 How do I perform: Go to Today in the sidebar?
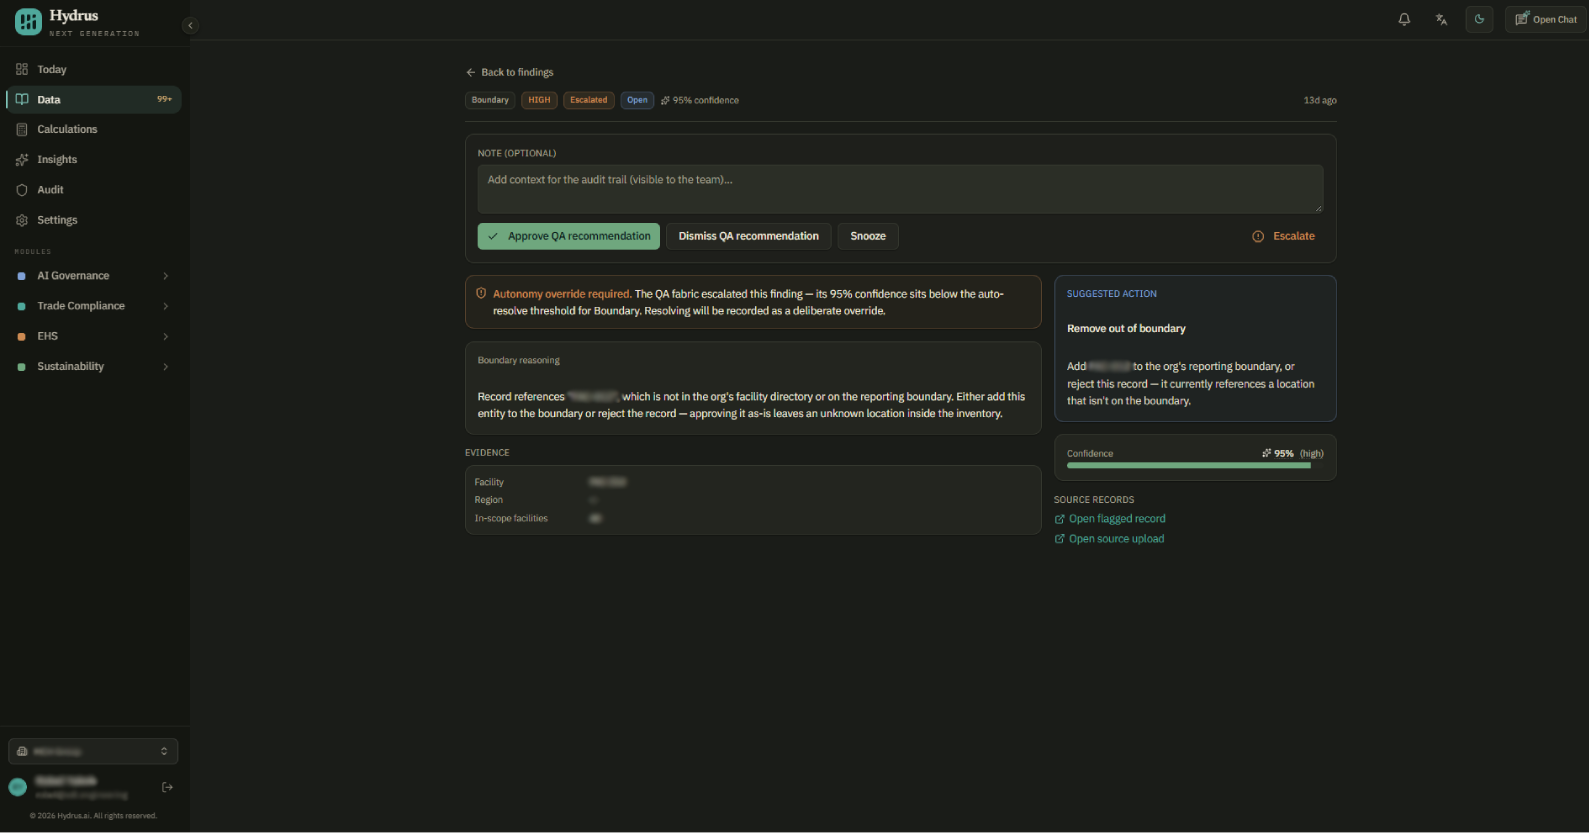(94, 69)
